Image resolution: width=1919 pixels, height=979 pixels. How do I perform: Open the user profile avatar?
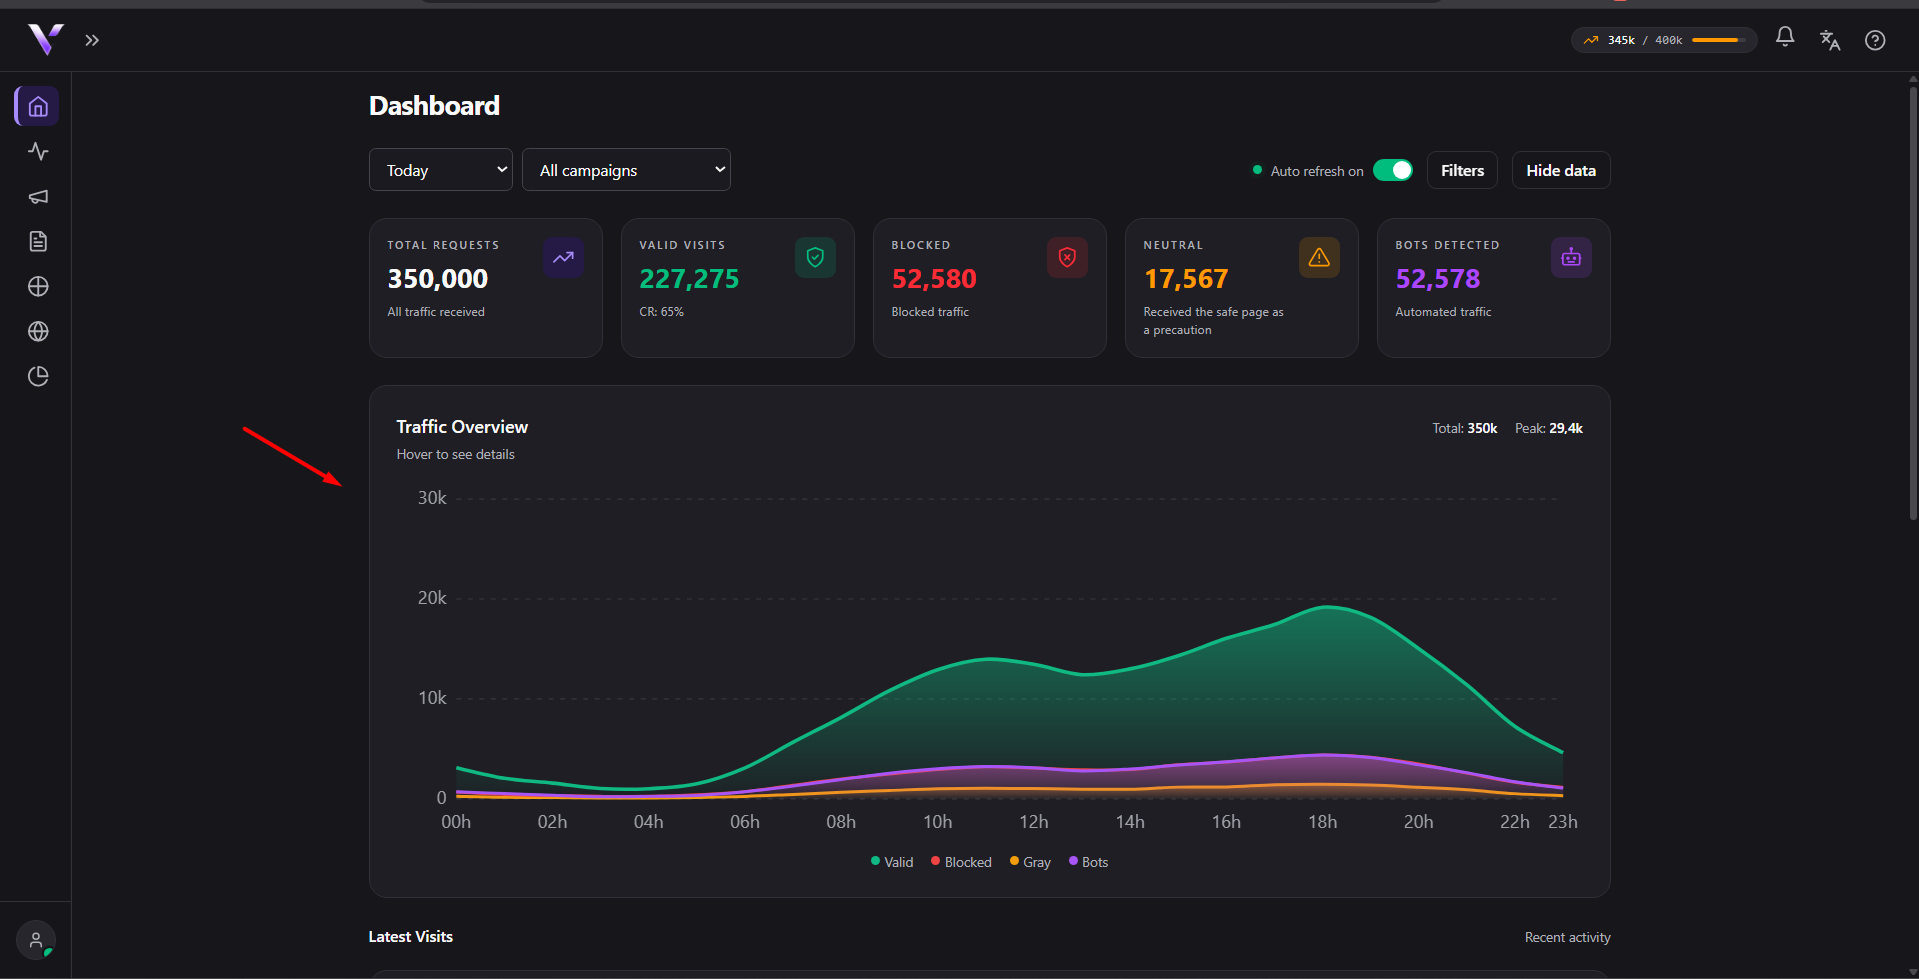tap(36, 940)
